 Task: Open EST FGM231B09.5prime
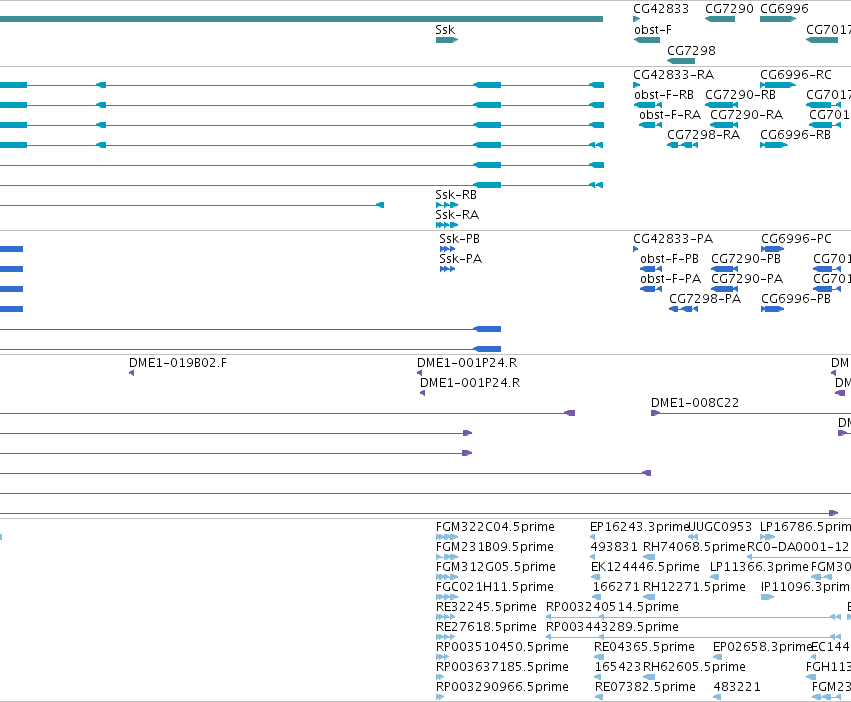[494, 547]
